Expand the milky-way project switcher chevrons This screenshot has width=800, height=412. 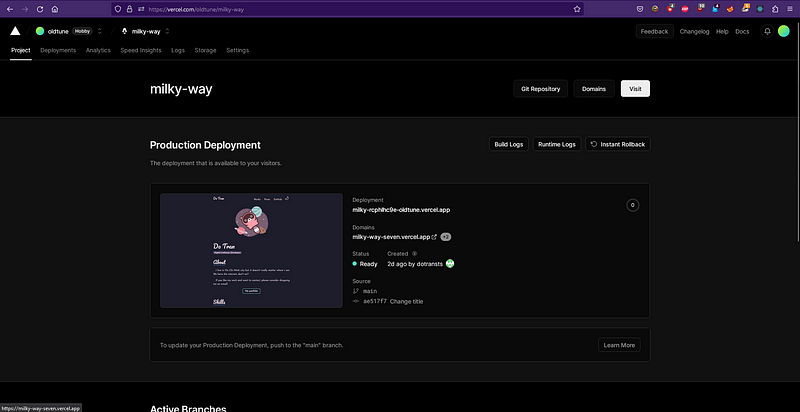(x=167, y=31)
